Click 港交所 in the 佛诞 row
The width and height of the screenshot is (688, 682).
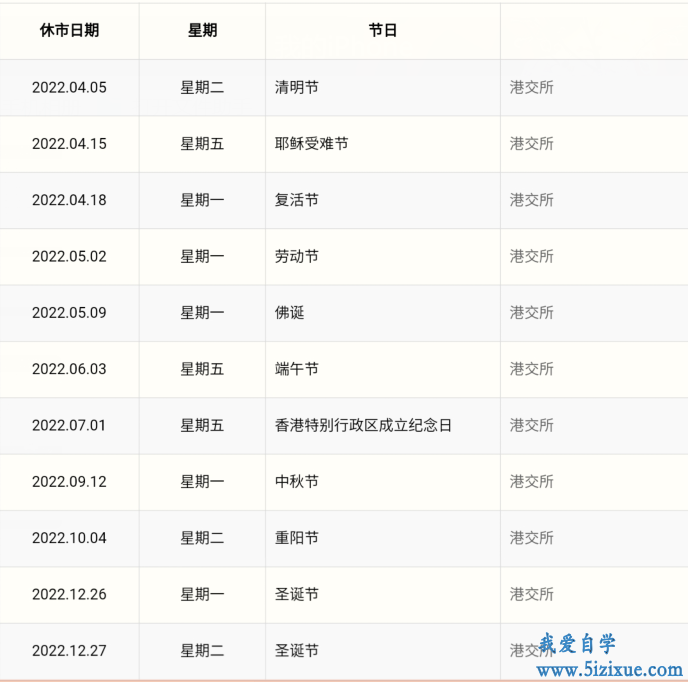532,312
